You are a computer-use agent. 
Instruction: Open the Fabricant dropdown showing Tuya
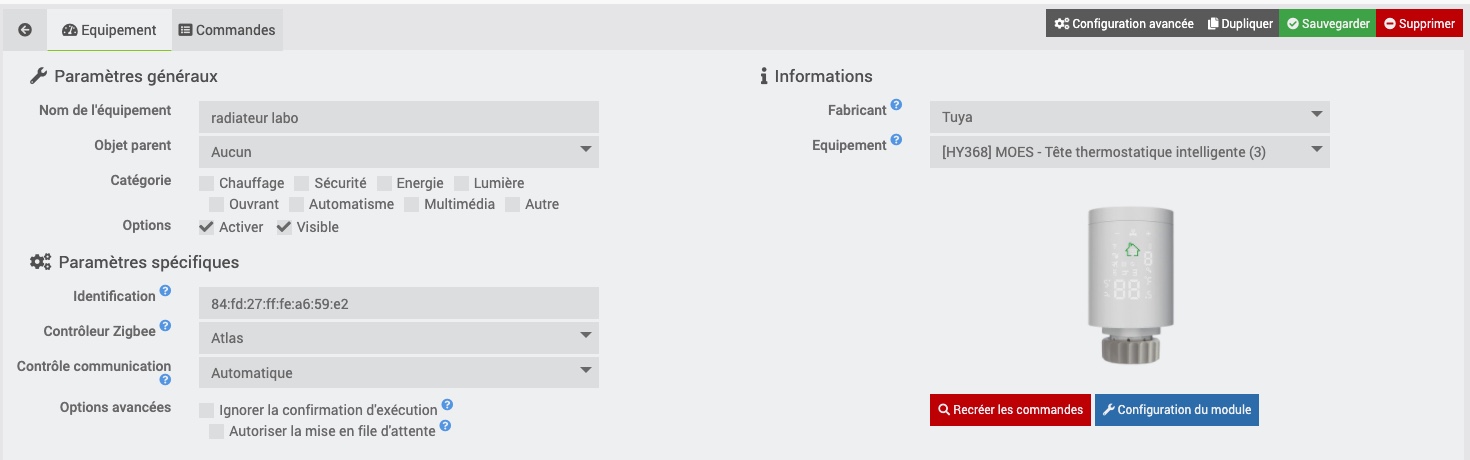(x=1130, y=117)
